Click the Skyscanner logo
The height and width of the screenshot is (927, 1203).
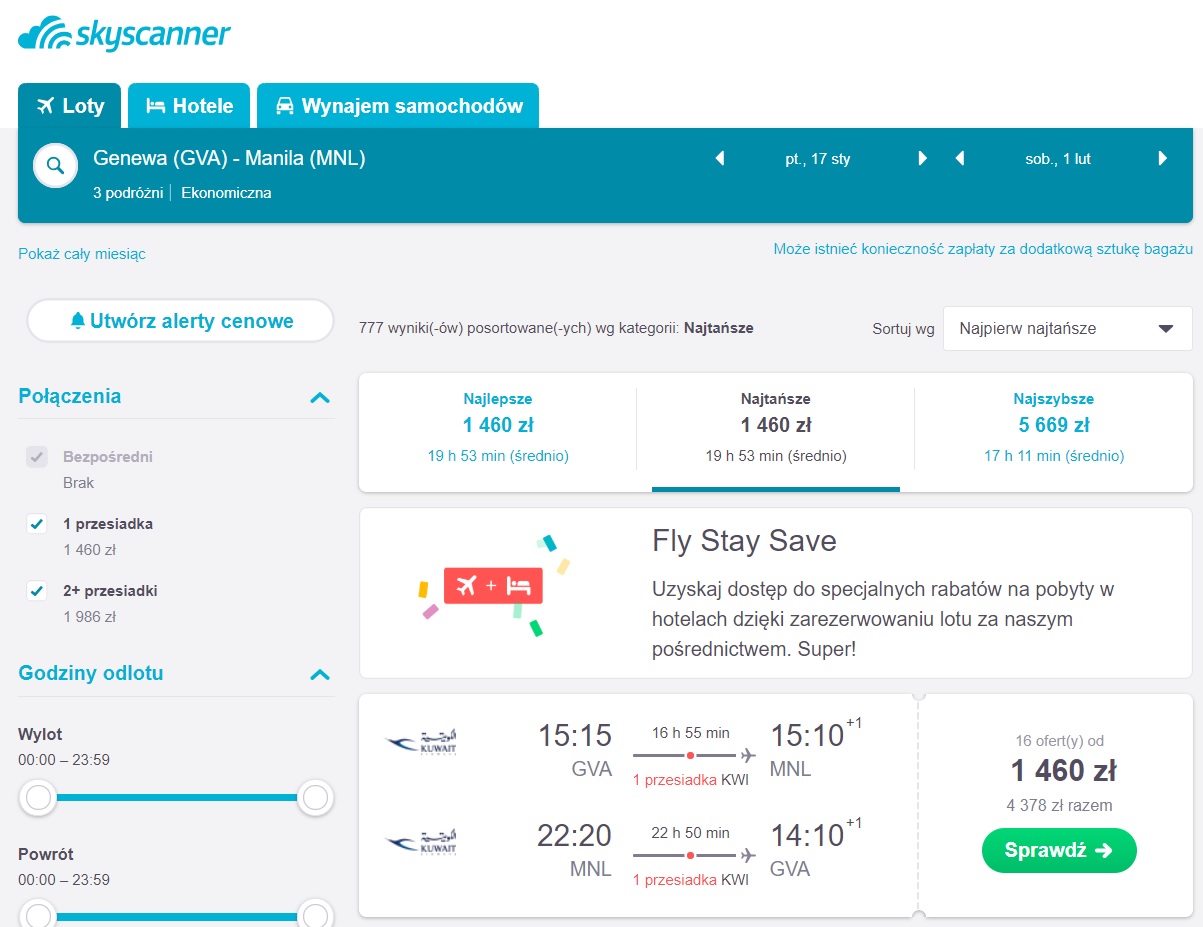124,35
